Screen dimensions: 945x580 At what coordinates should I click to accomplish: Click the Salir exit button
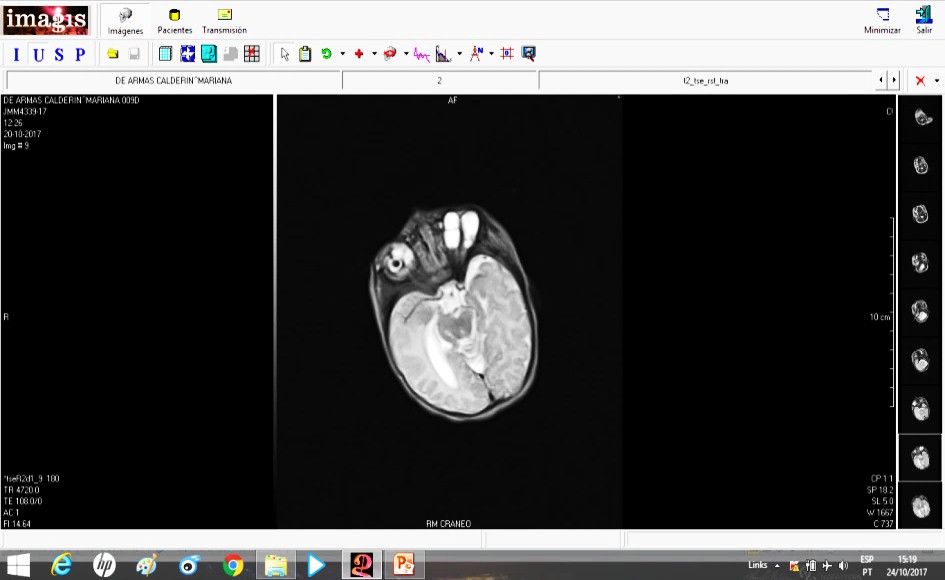click(x=923, y=20)
